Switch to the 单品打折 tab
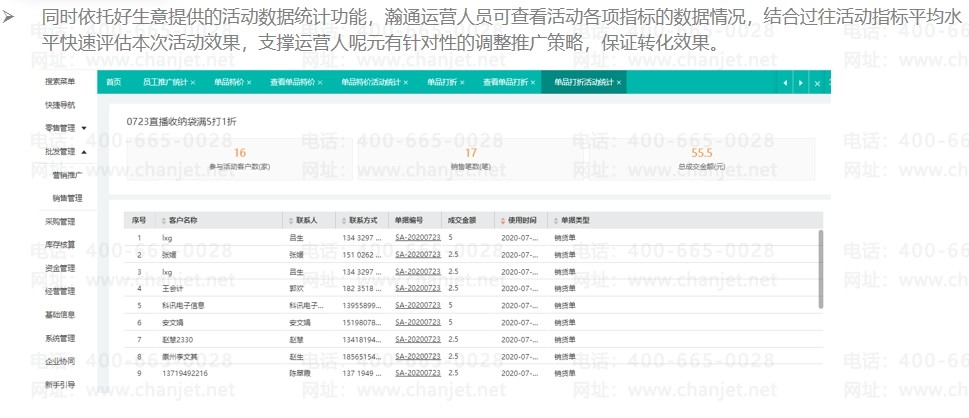 tap(442, 83)
